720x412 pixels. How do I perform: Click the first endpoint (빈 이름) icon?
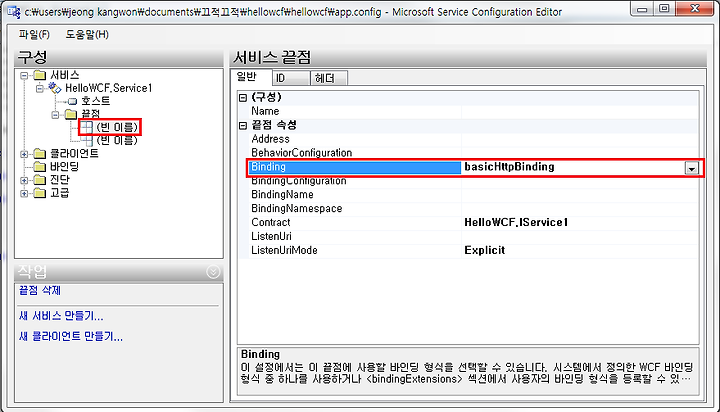87,127
